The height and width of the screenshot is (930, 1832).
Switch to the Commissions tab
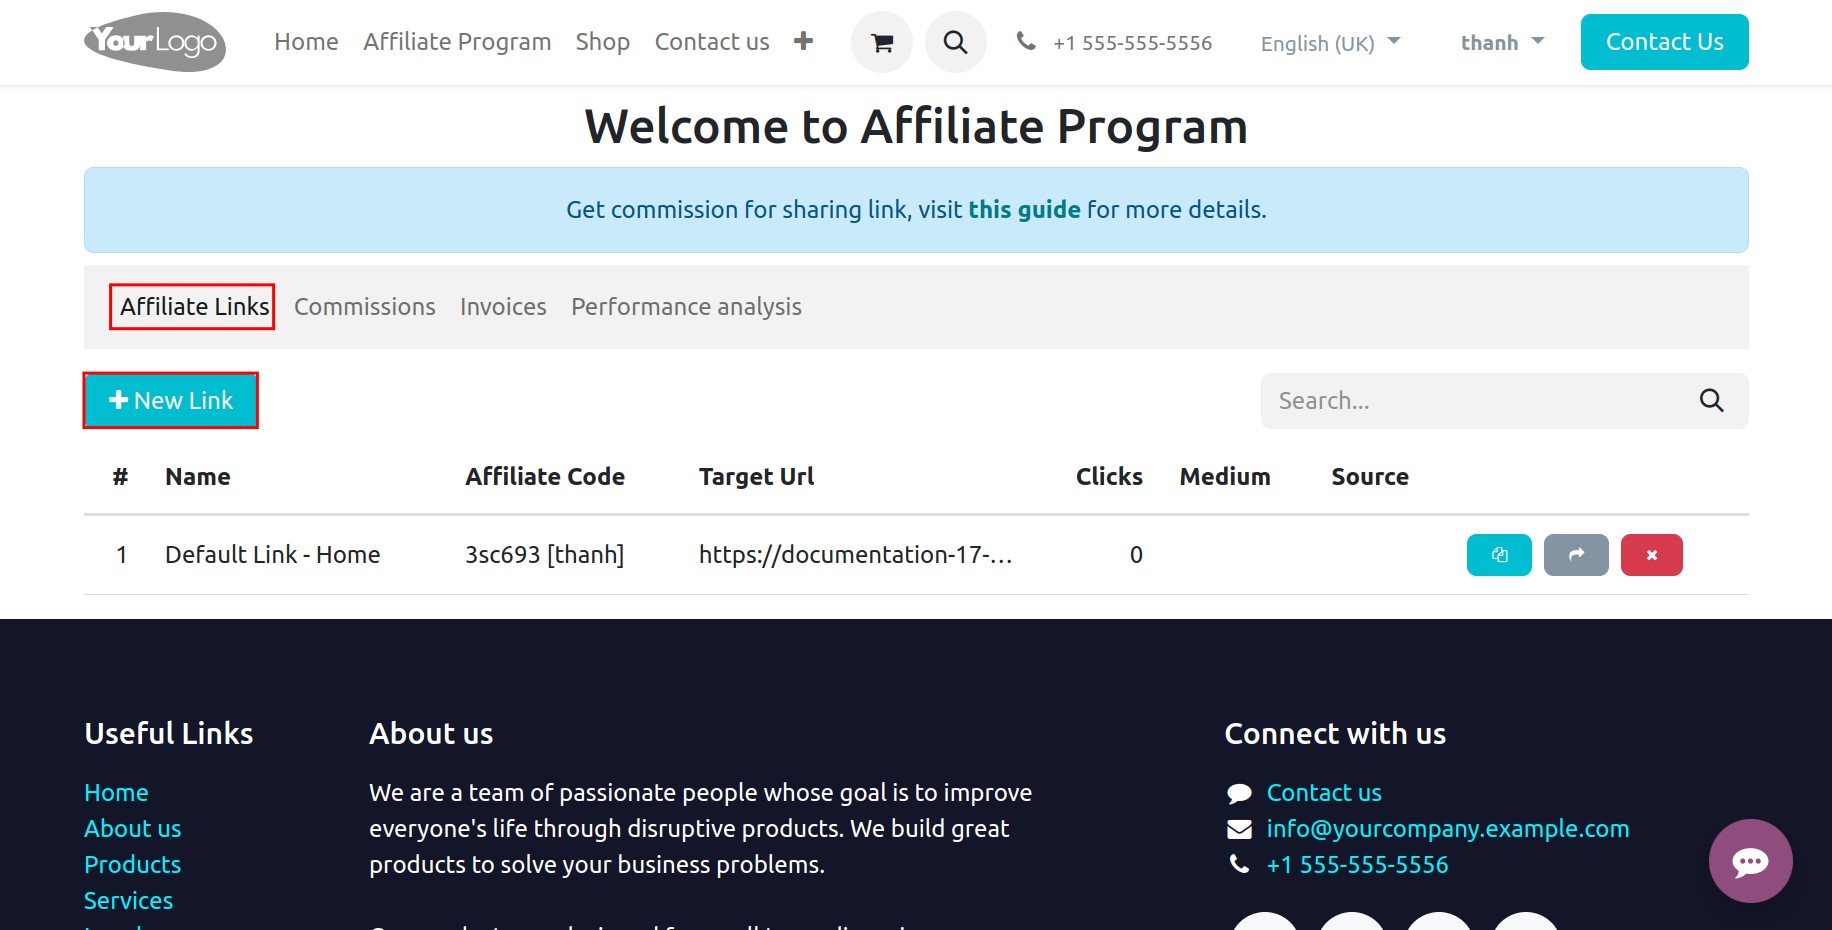point(365,307)
